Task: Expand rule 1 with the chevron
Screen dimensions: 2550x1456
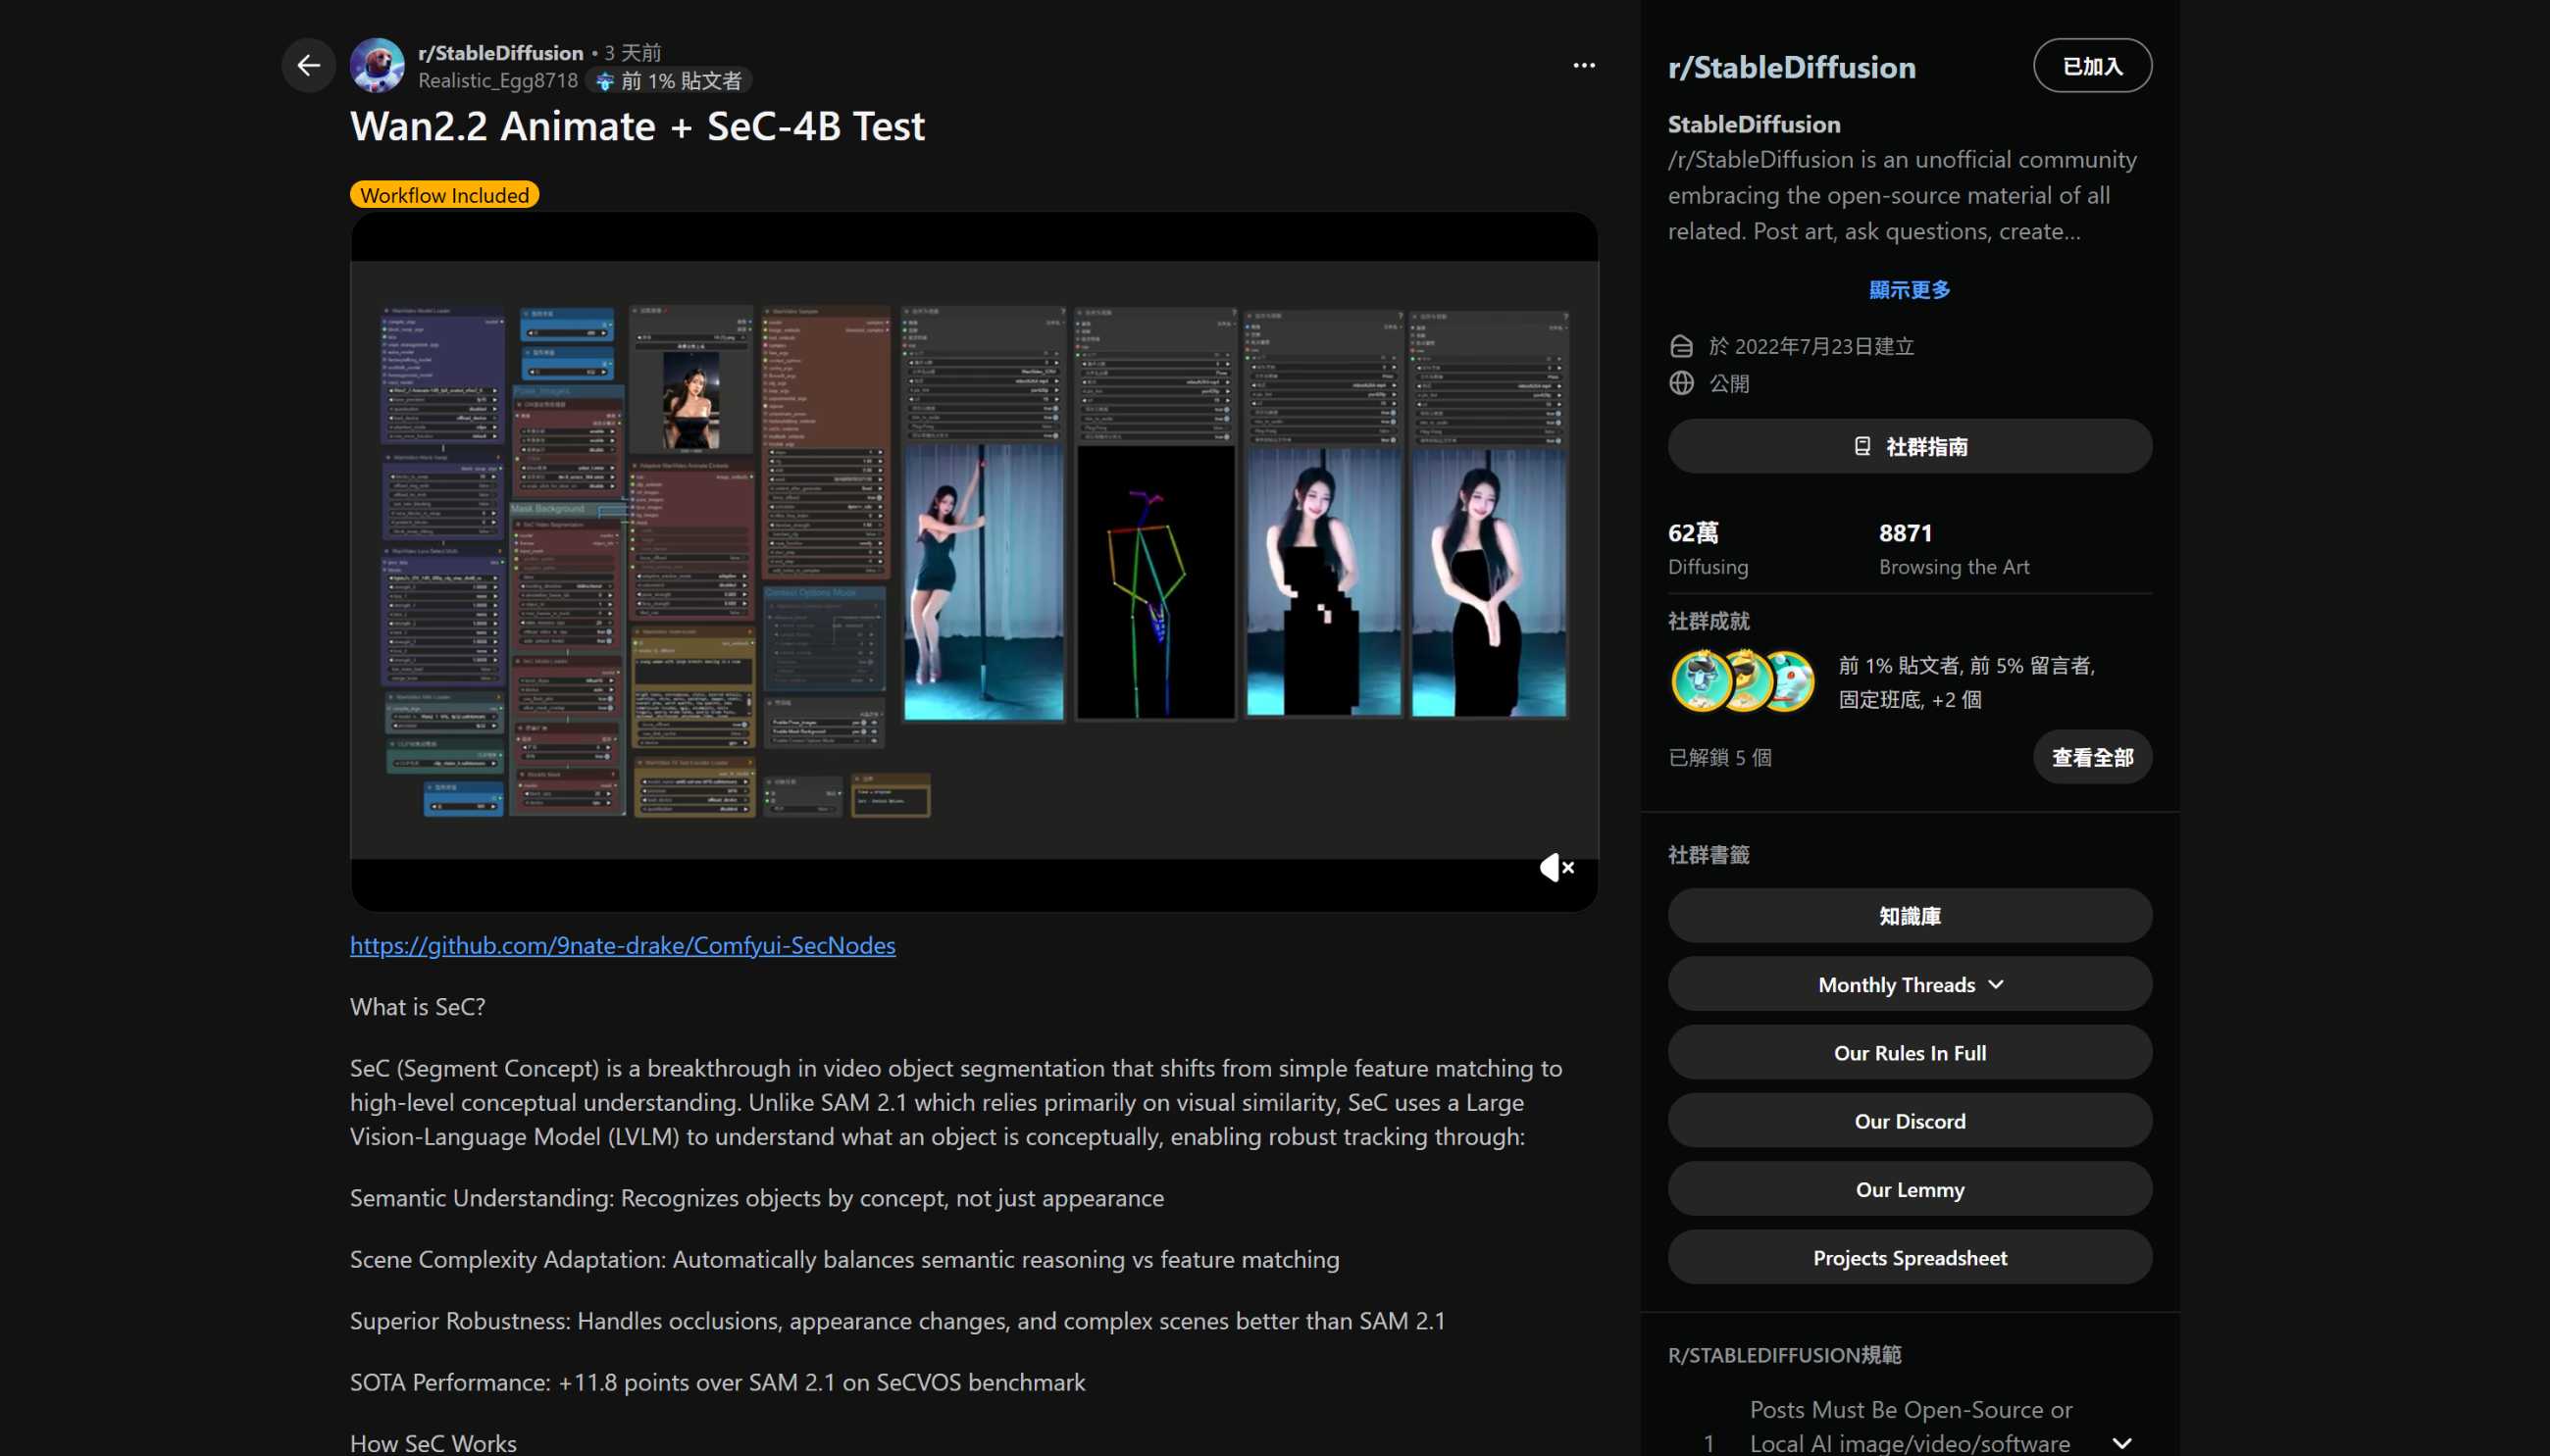Action: pyautogui.click(x=2121, y=1442)
